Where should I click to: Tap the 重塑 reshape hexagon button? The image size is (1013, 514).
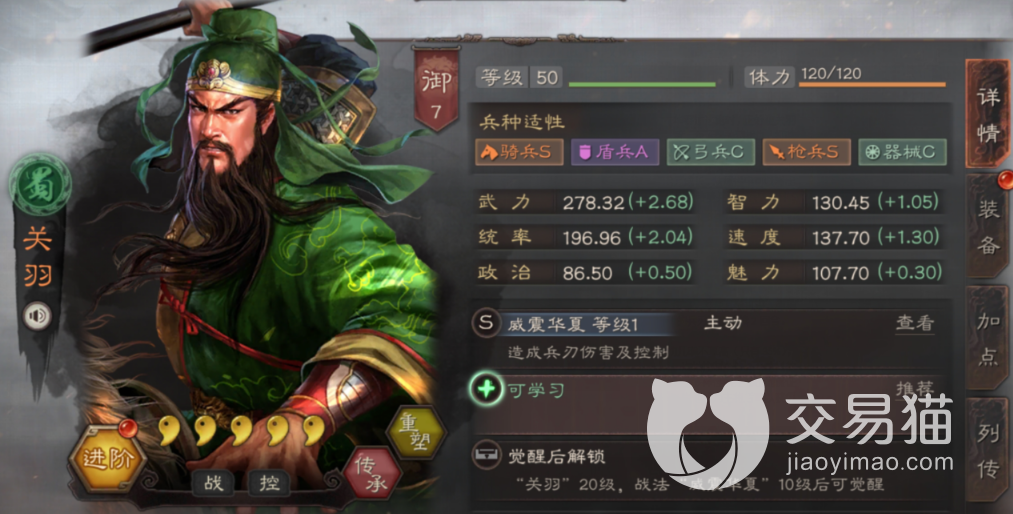click(x=416, y=431)
